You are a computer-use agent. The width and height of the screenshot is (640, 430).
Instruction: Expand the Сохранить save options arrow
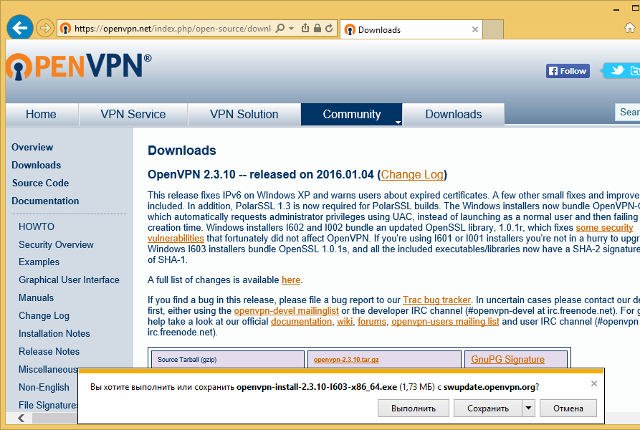point(529,408)
